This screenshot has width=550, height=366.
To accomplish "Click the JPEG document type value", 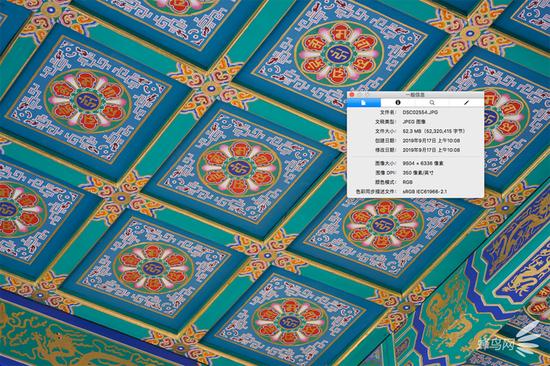I will click(414, 122).
